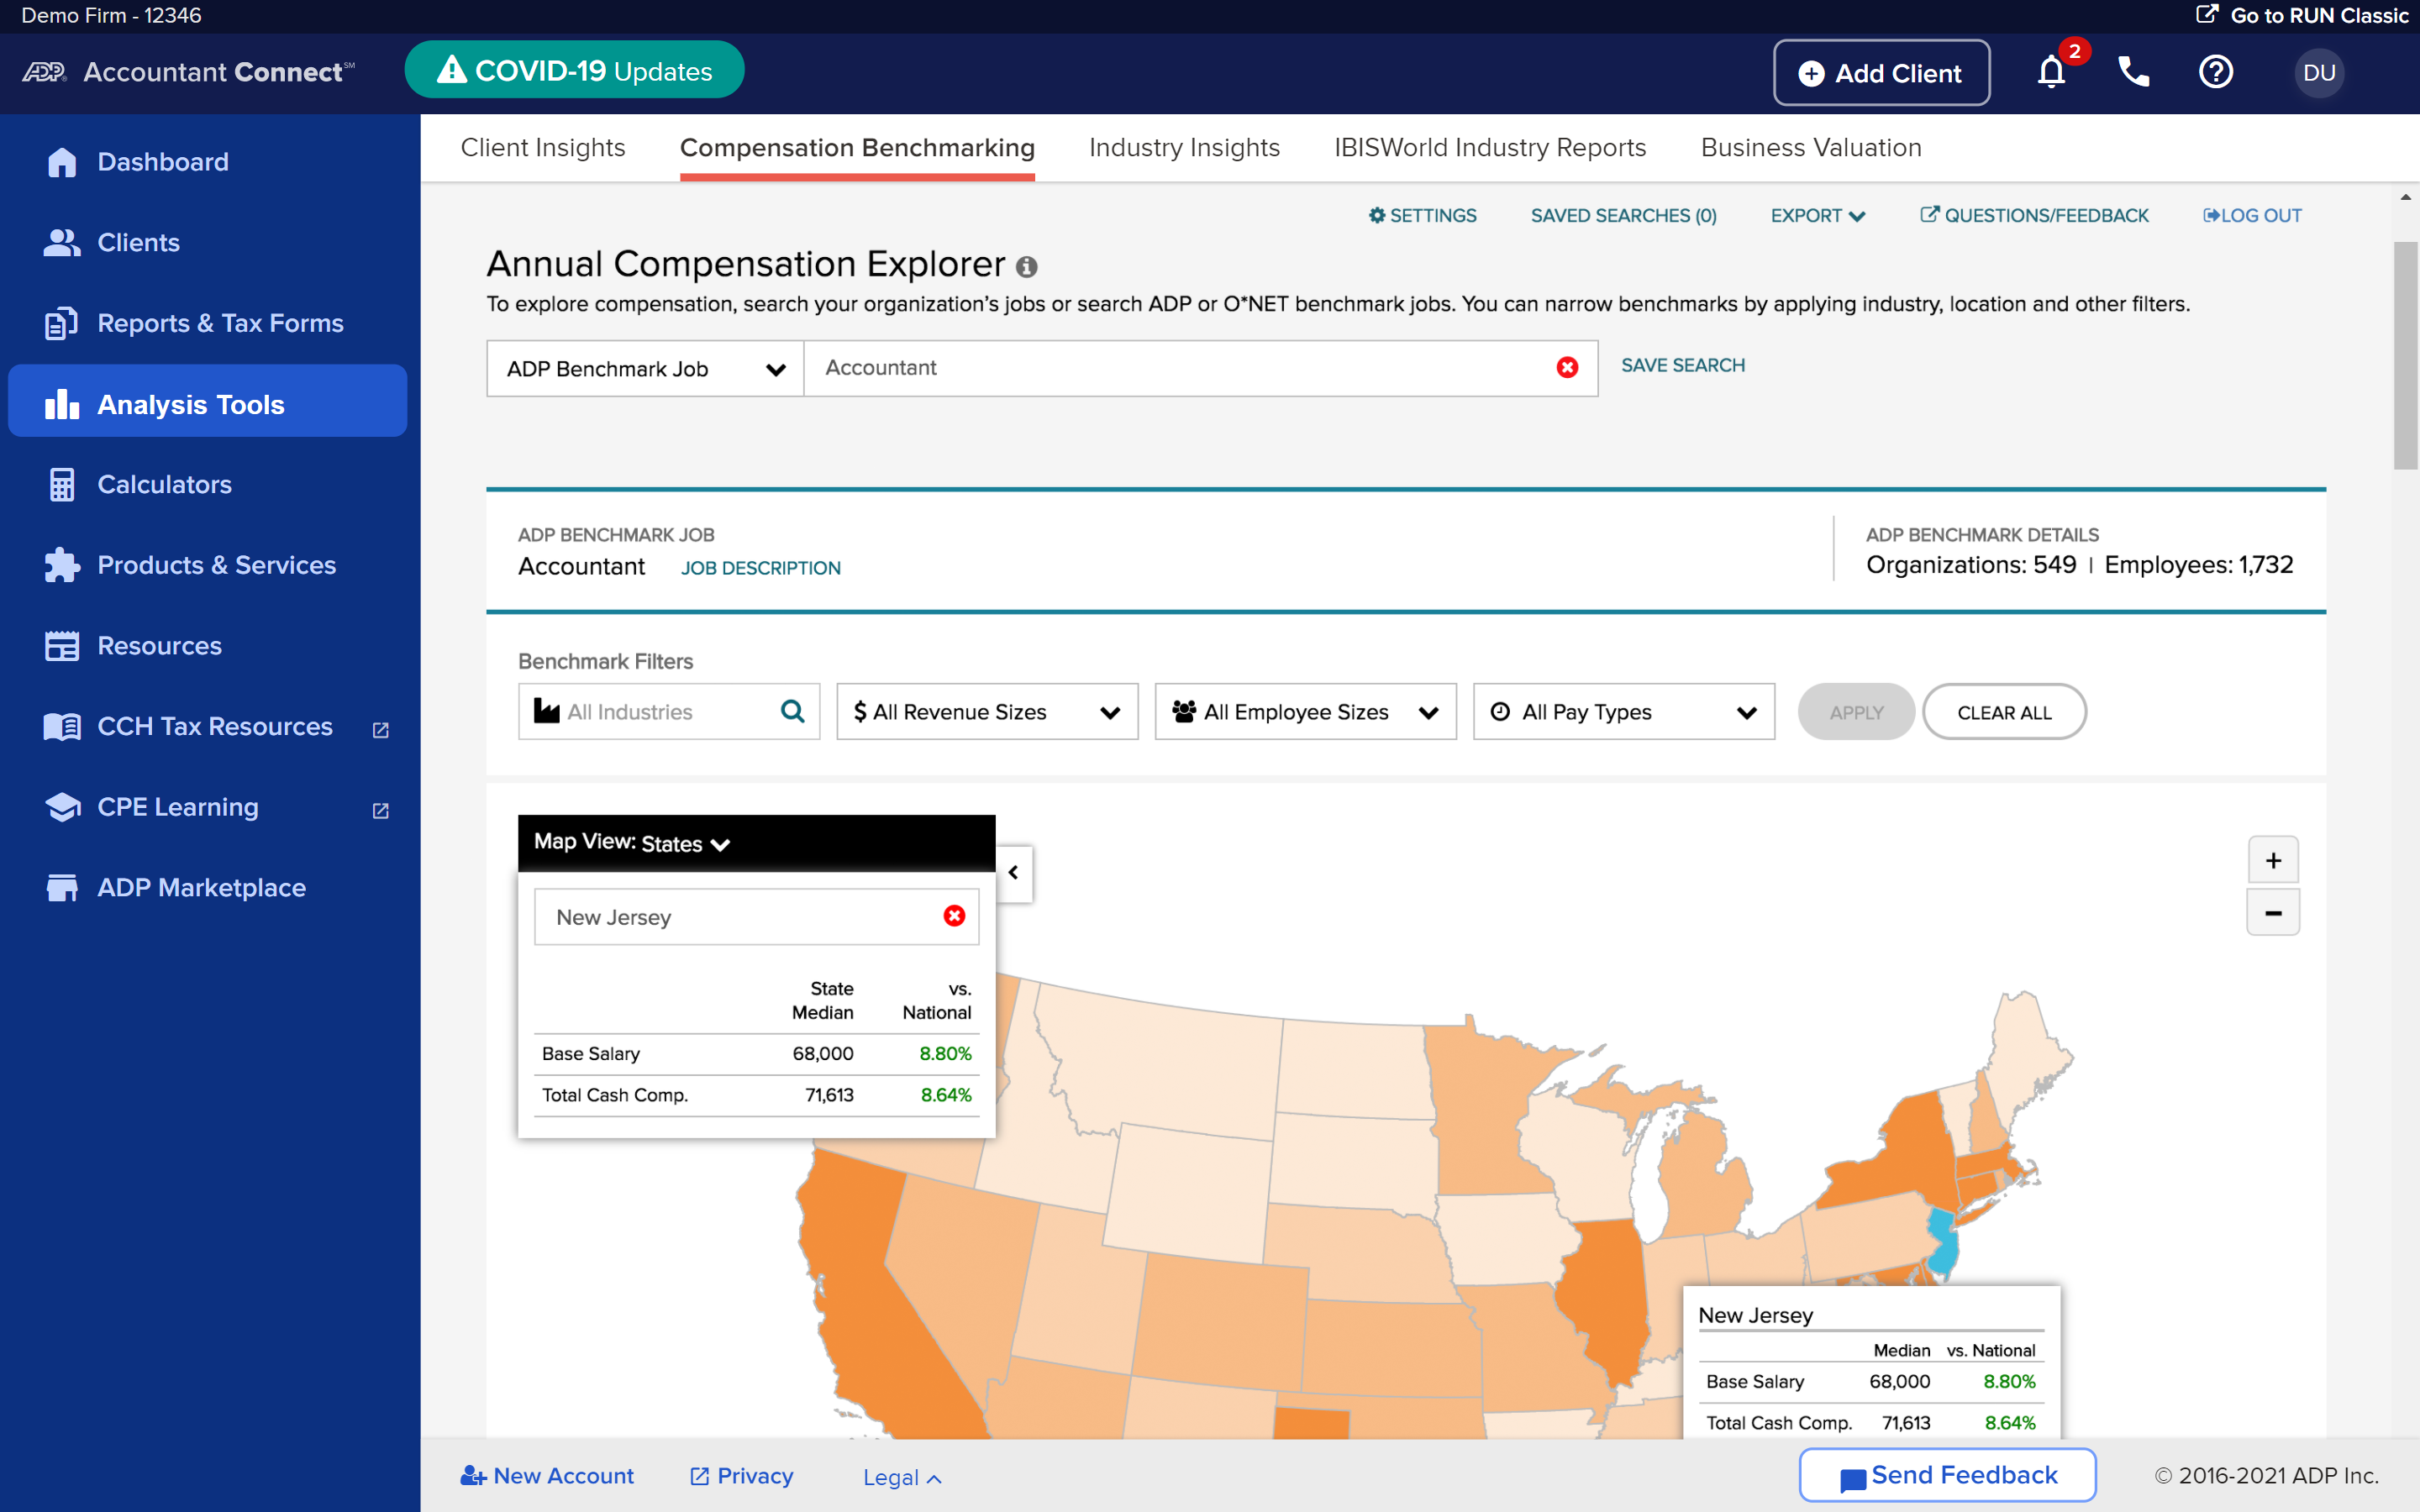Collapse the map view side panel arrow
2420x1512 pixels.
click(x=1014, y=873)
